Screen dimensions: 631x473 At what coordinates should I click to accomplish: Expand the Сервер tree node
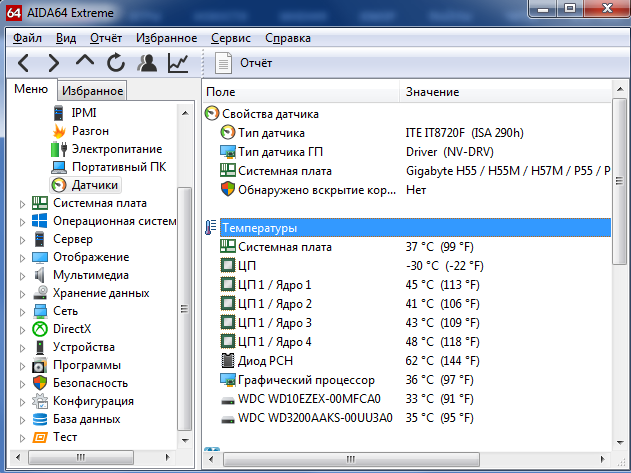[x=22, y=240]
